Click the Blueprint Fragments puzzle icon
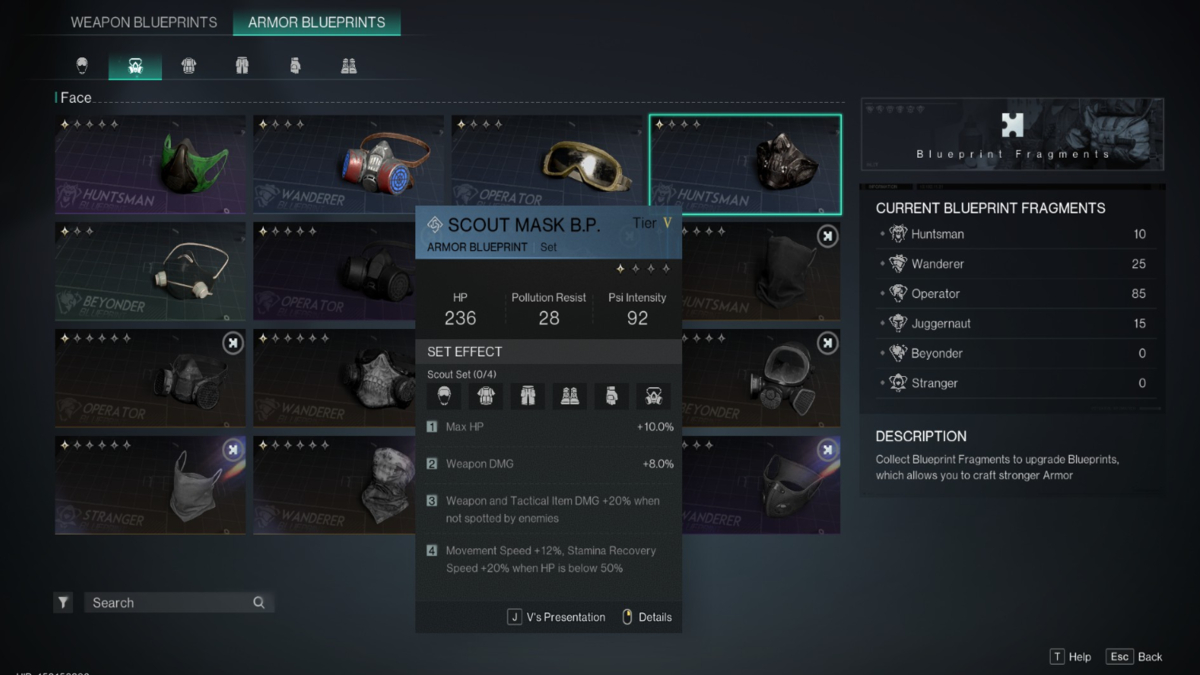 [x=1012, y=125]
